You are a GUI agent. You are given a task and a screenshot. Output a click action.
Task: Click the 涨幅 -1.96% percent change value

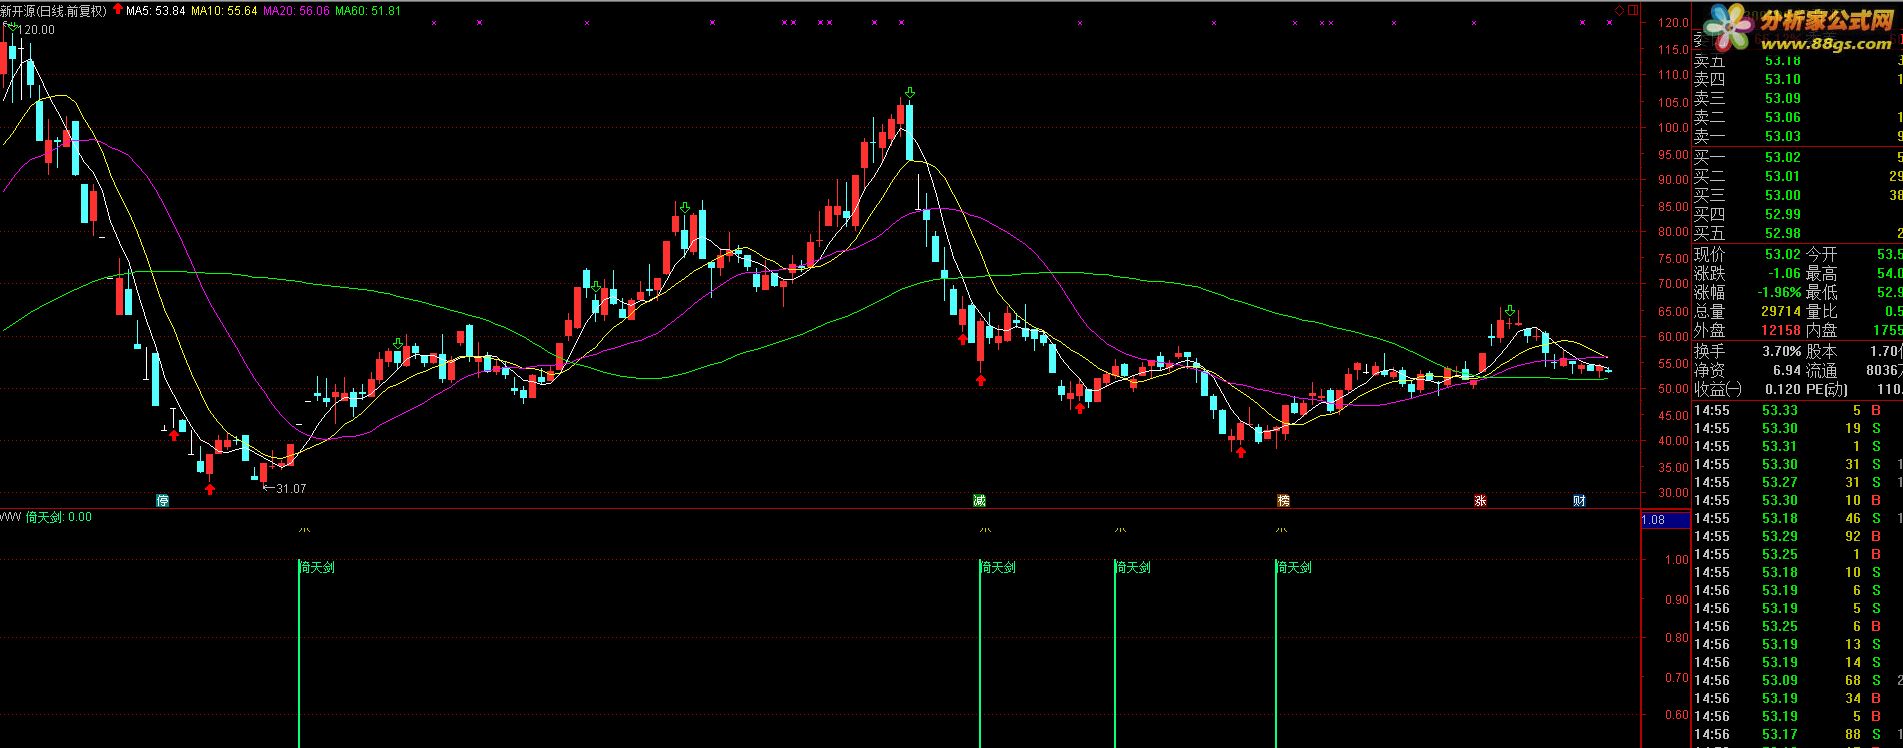point(1780,293)
